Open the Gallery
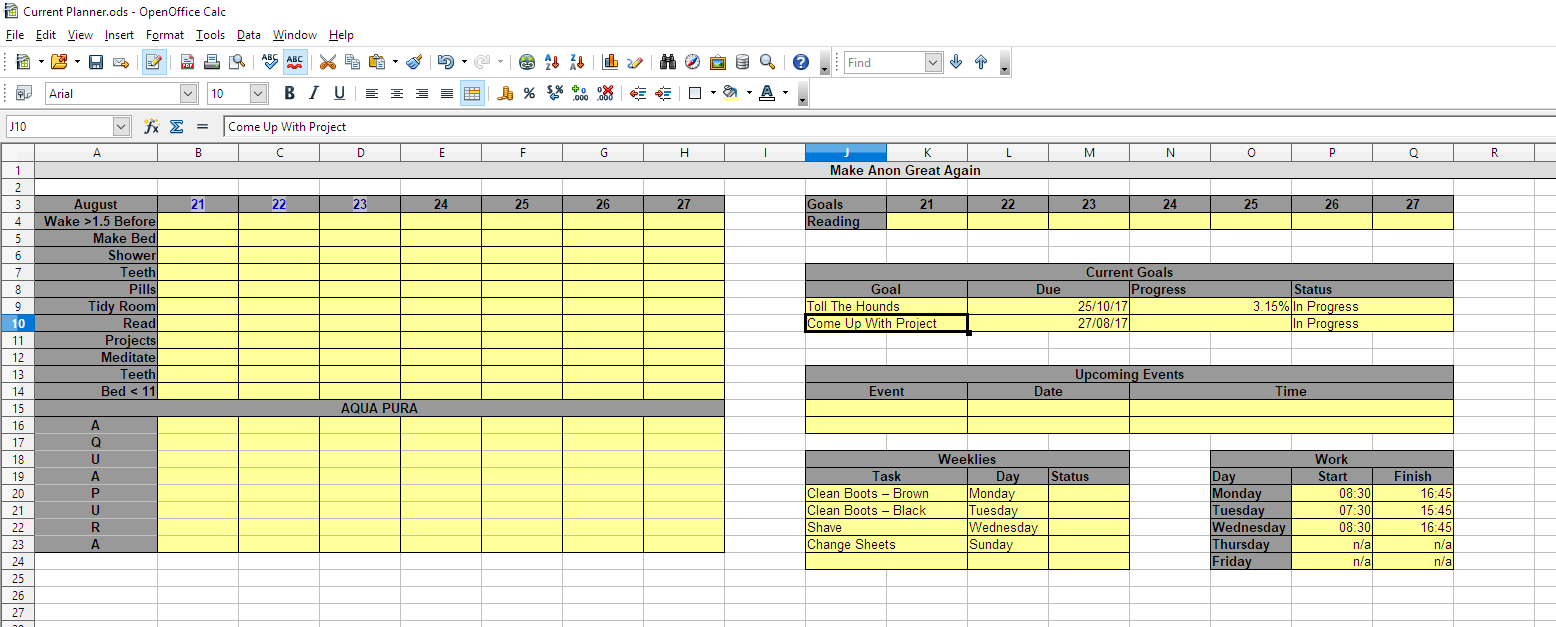Image resolution: width=1556 pixels, height=627 pixels. tap(718, 62)
